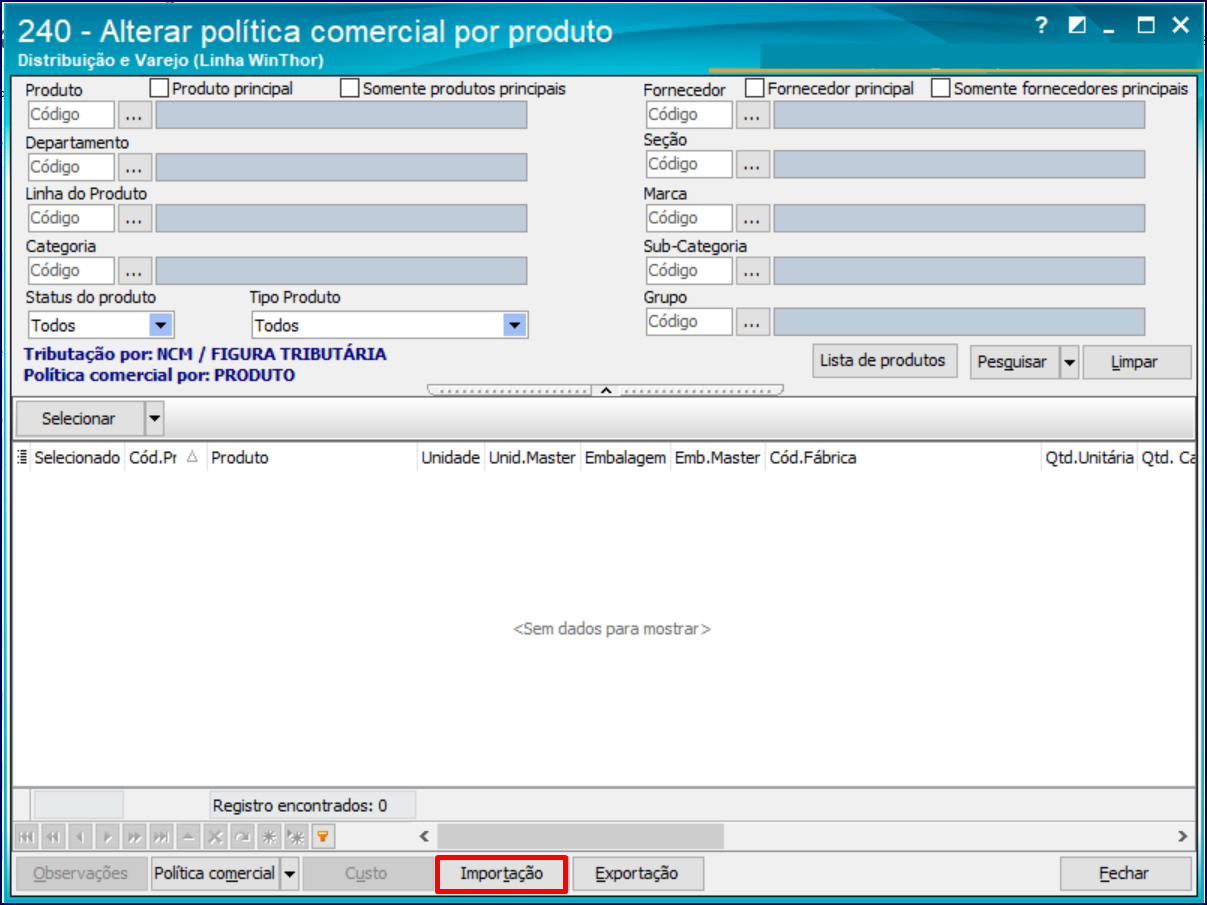The height and width of the screenshot is (905, 1207).
Task: Click the Fornecedor Código input field
Action: pyautogui.click(x=689, y=115)
